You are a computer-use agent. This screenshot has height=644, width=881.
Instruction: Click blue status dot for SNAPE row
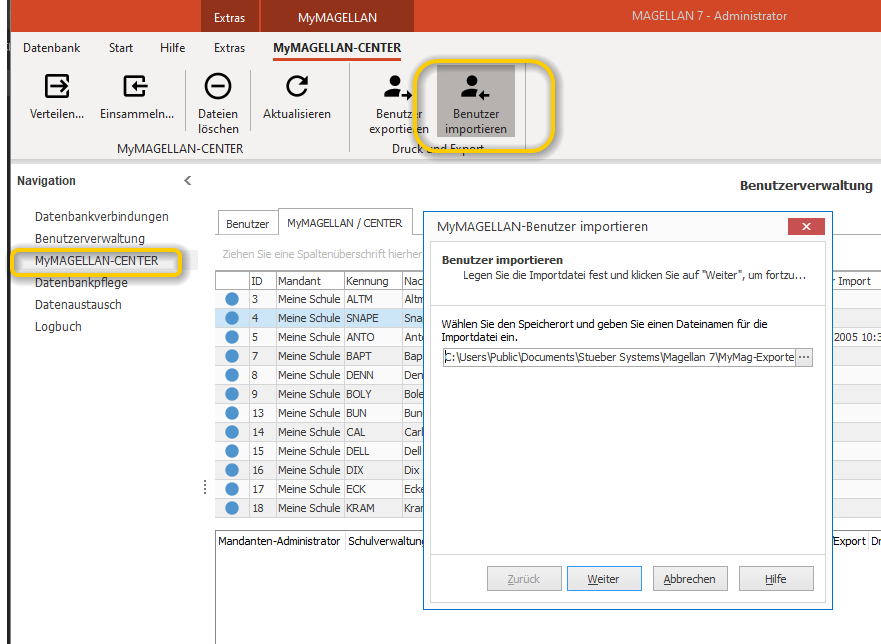coord(232,318)
